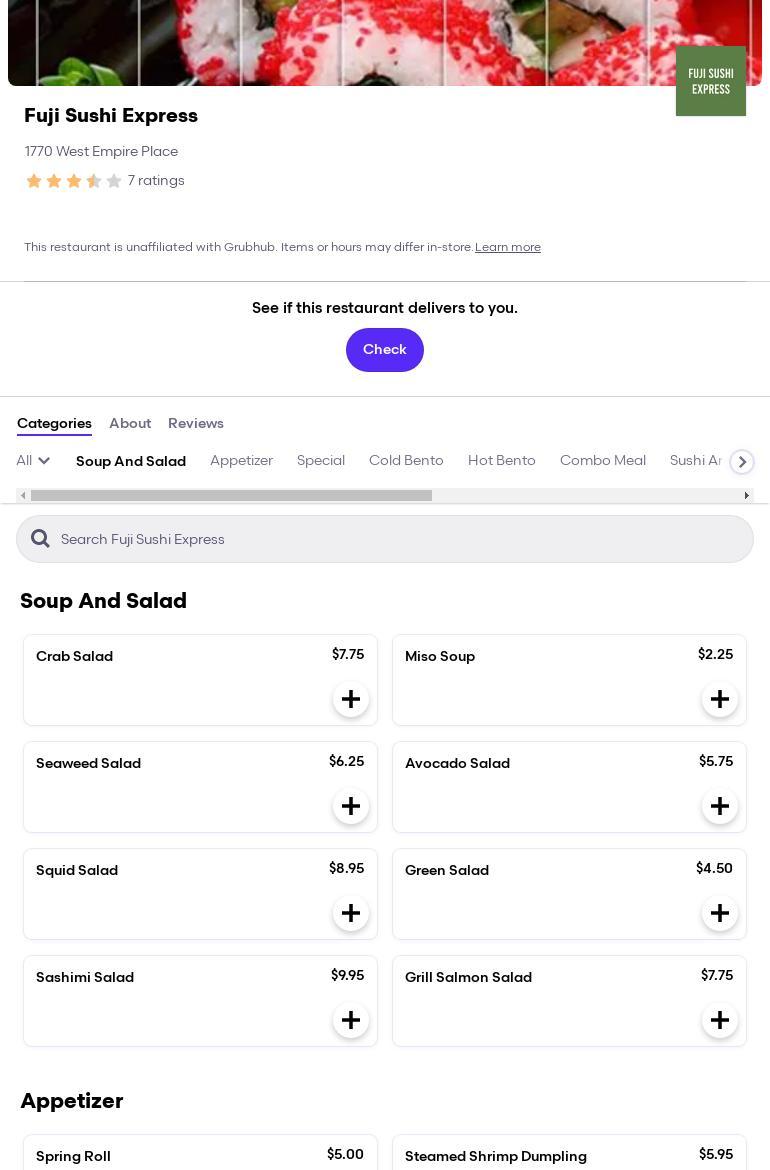Switch to the About tab
The height and width of the screenshot is (1170, 770).
coord(130,424)
